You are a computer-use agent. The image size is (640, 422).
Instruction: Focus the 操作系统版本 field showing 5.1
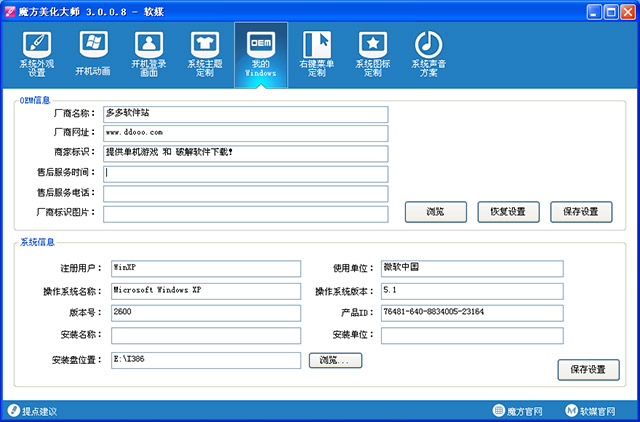472,291
